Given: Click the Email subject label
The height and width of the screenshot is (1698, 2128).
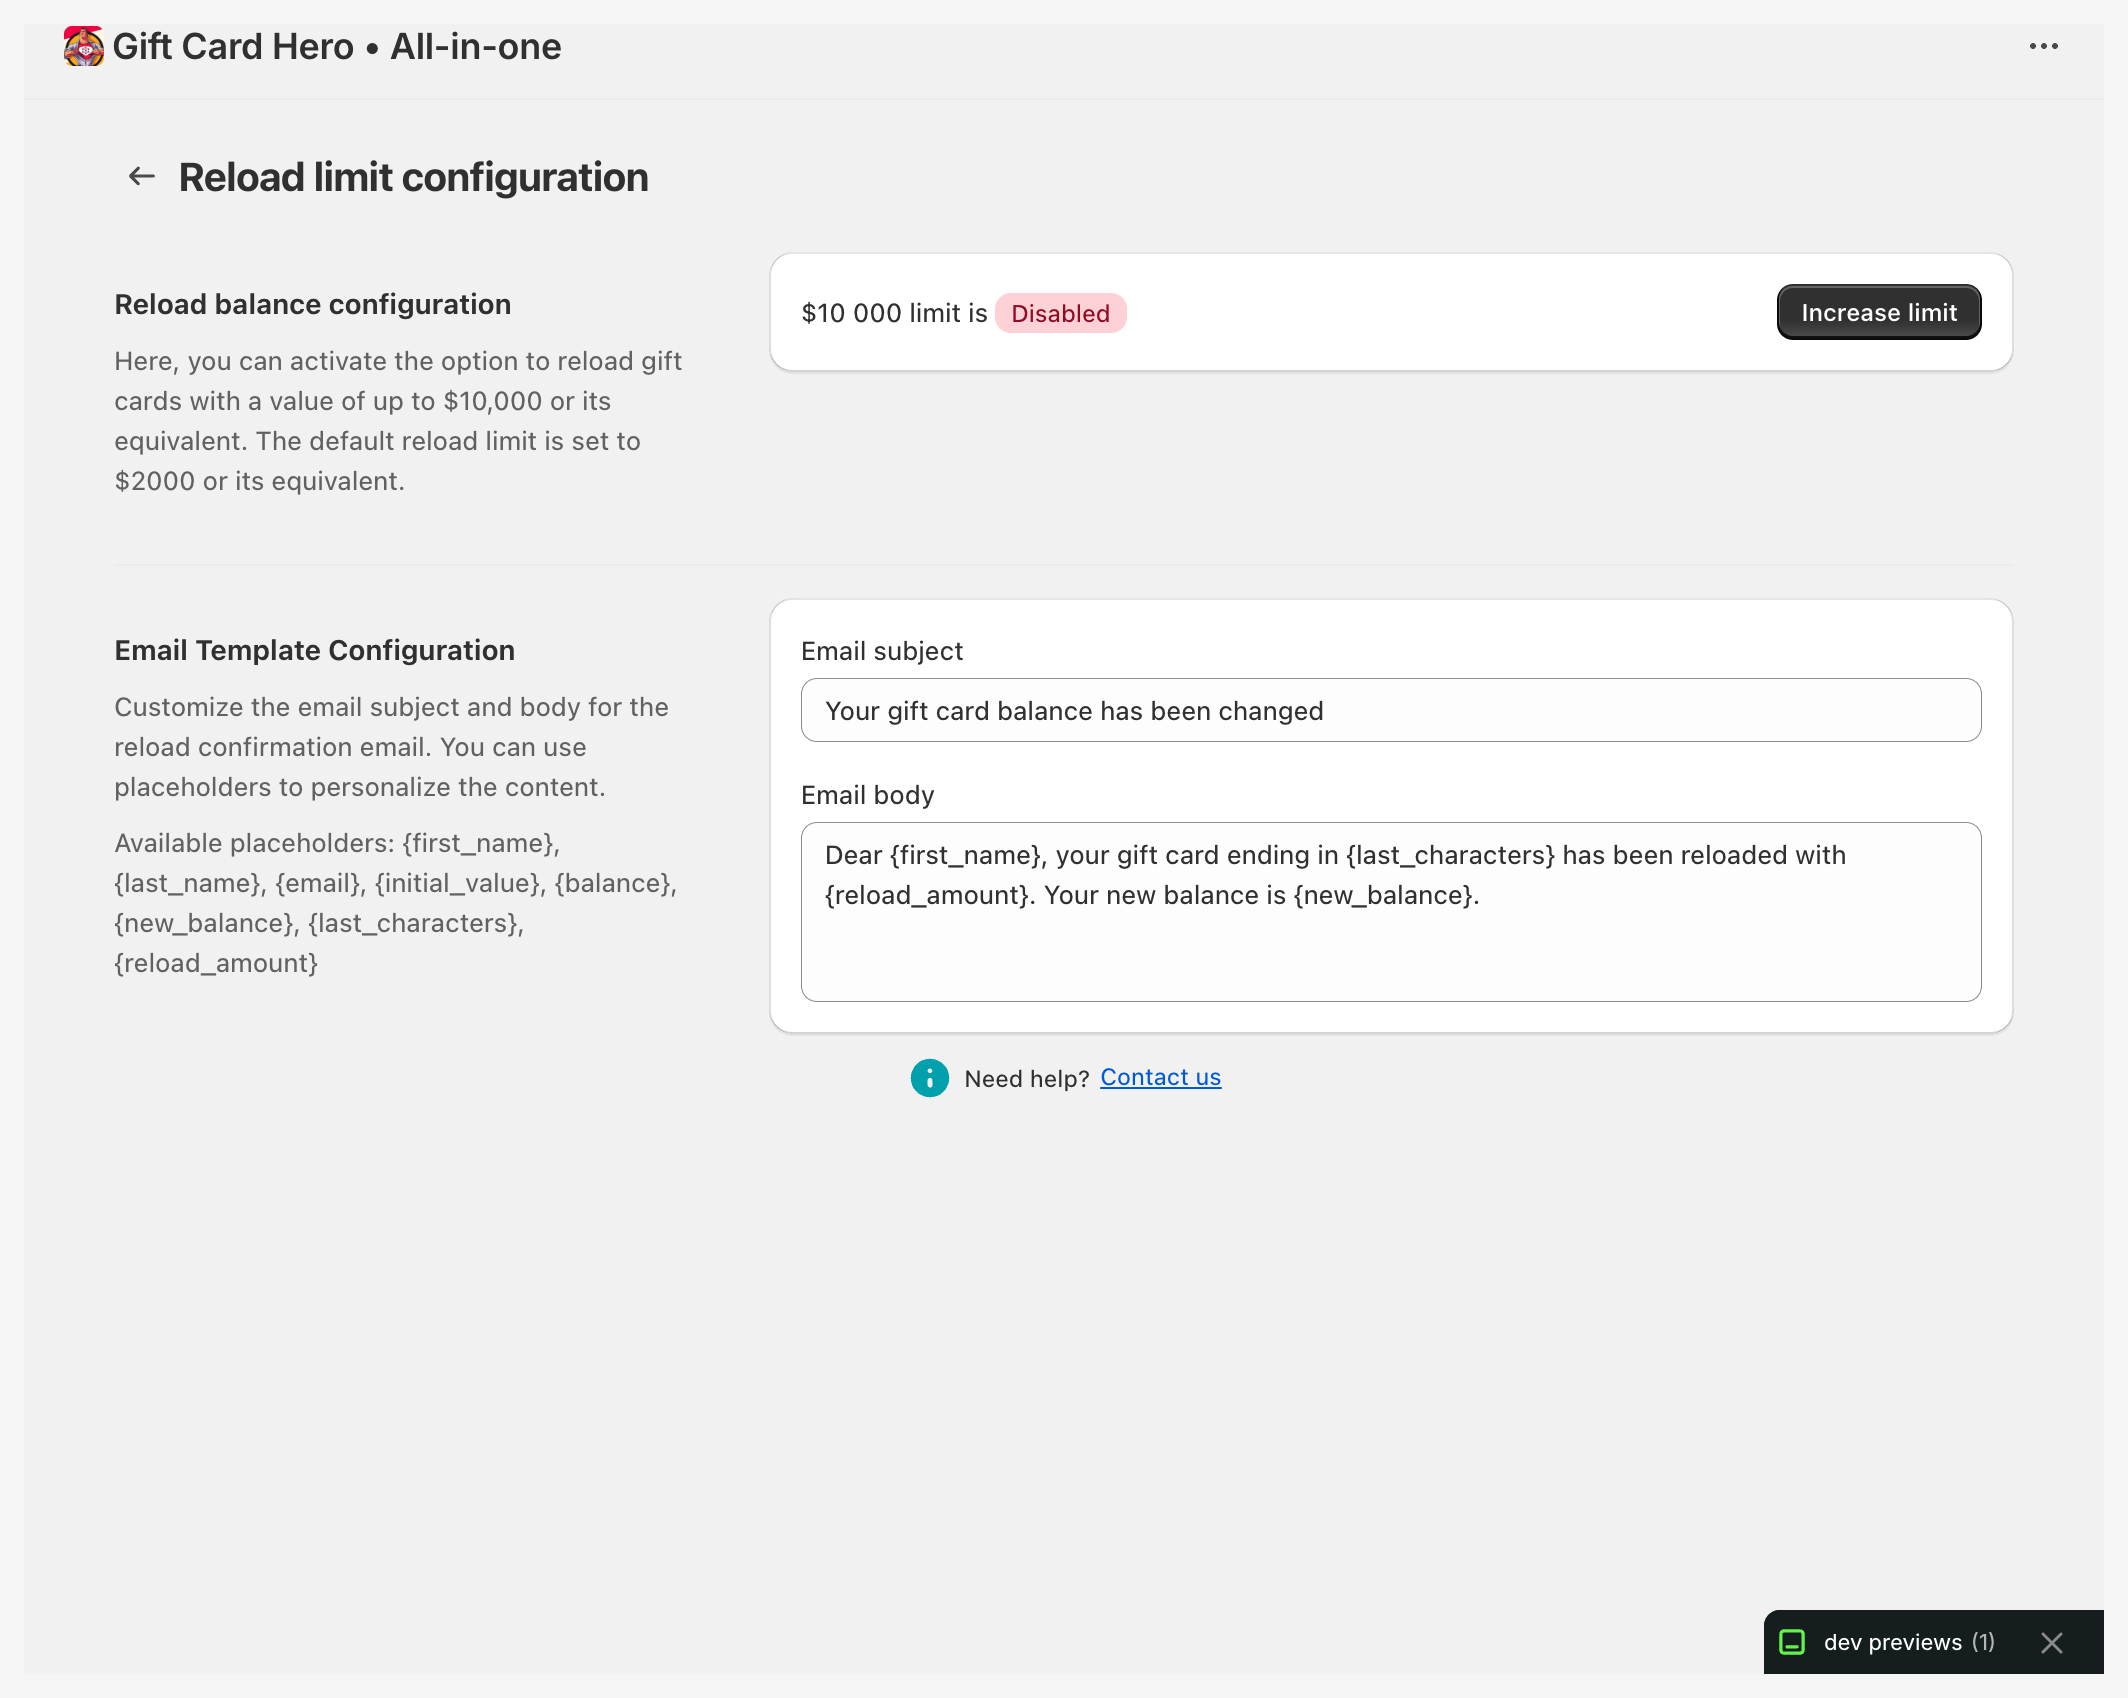Looking at the screenshot, I should 882,651.
